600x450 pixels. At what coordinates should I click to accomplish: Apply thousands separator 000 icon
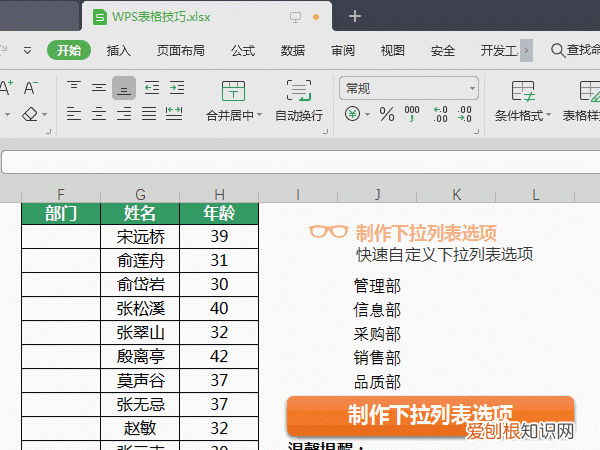(x=412, y=114)
